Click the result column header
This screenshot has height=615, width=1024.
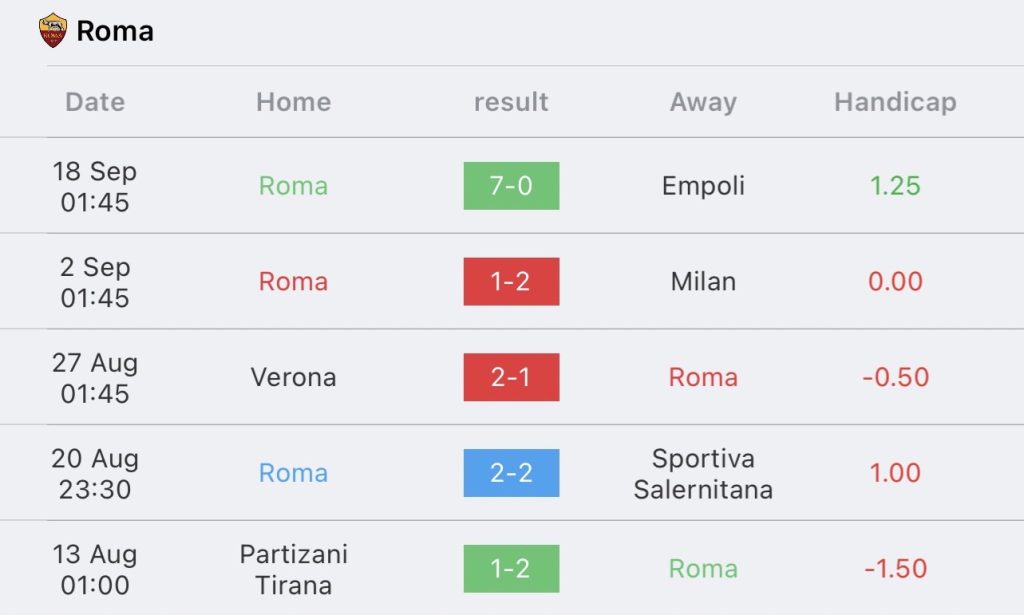[x=511, y=102]
